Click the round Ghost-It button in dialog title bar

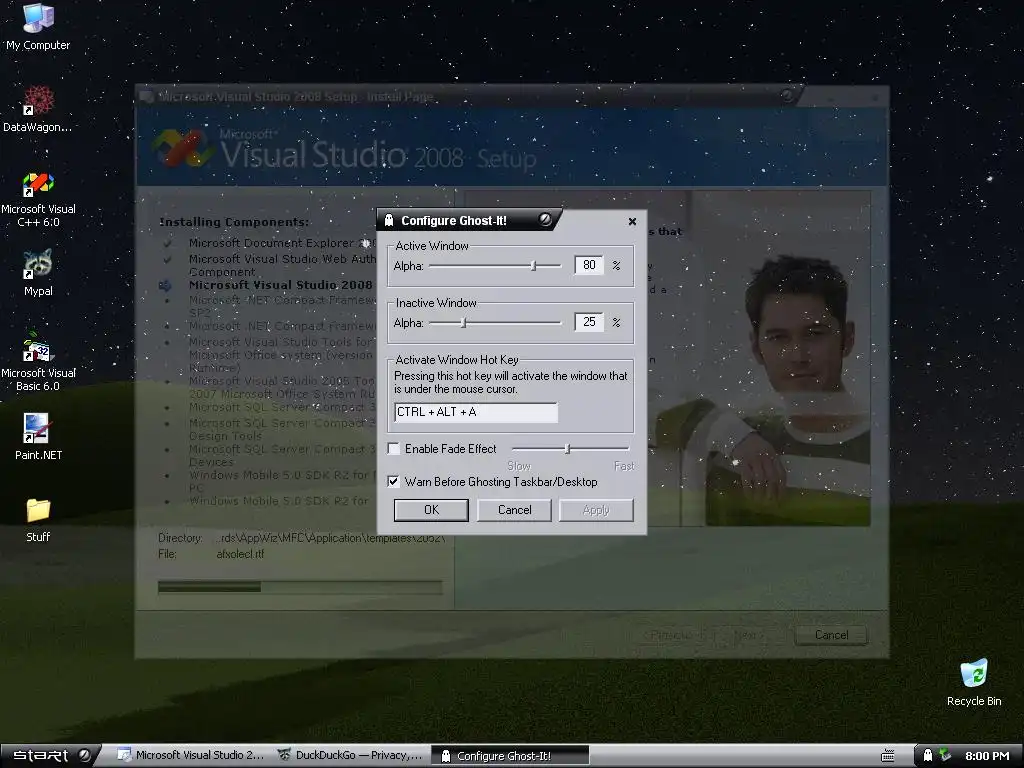pos(545,219)
